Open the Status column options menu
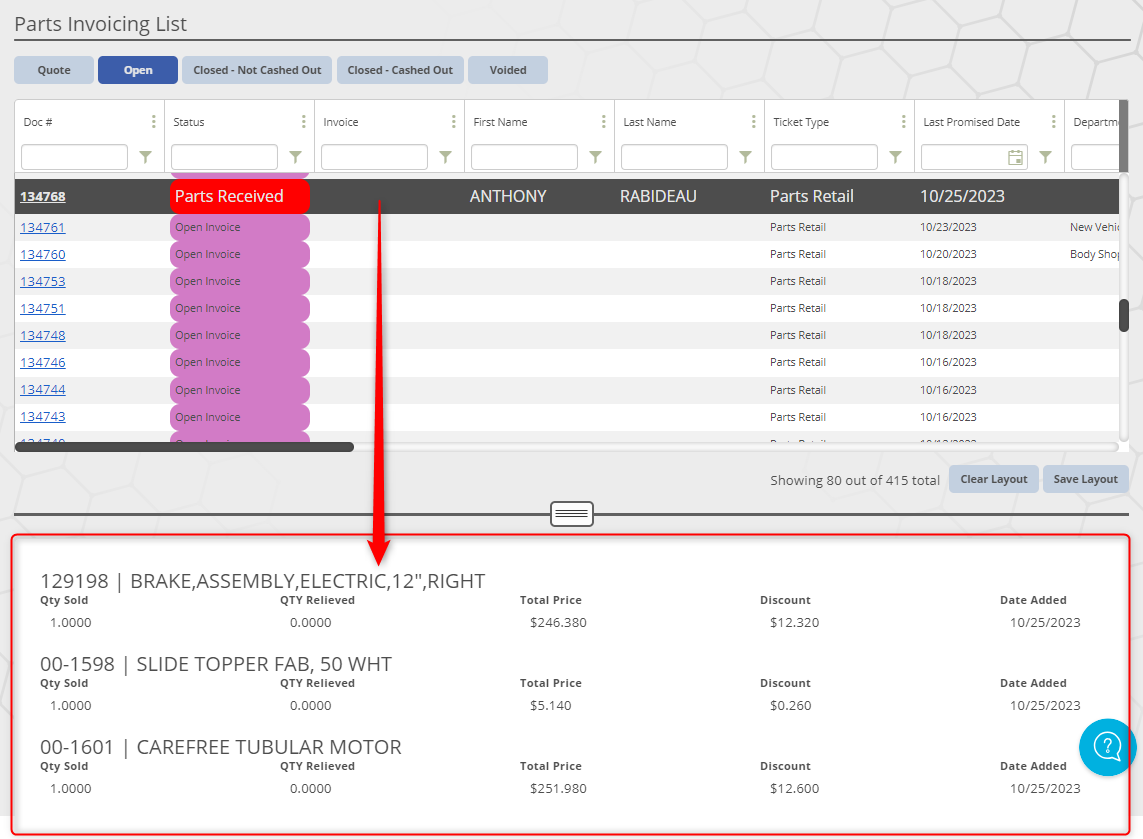The image size is (1143, 839). point(303,122)
